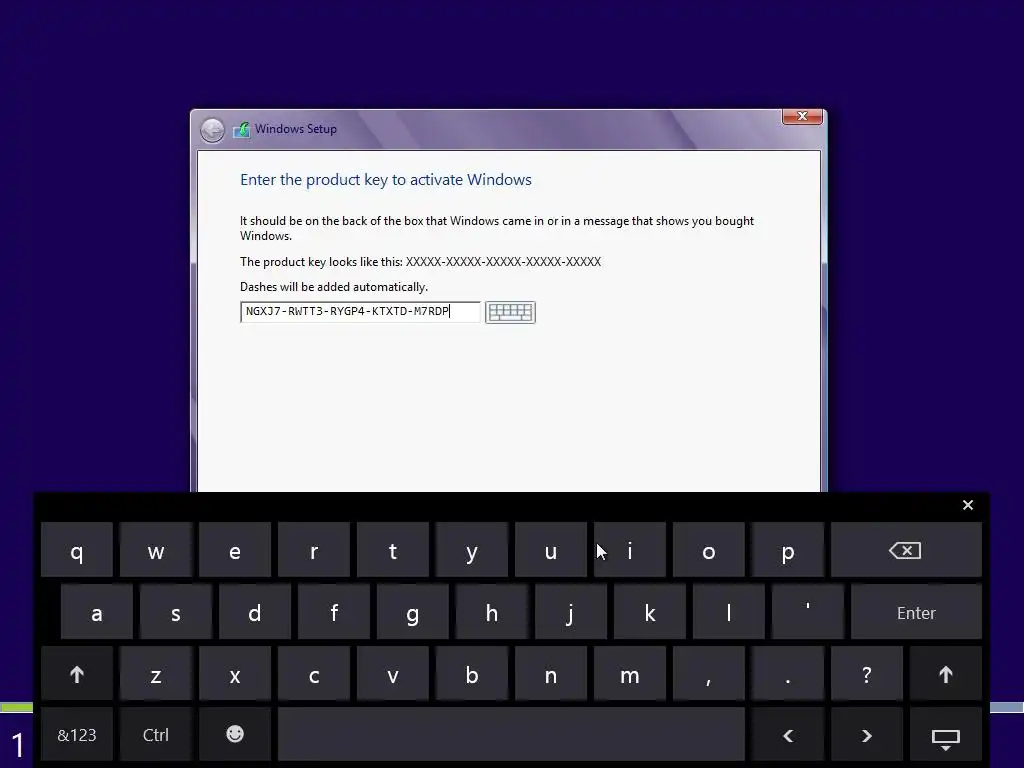Switch to &123 symbols layout
This screenshot has height=768, width=1024.
pyautogui.click(x=77, y=735)
